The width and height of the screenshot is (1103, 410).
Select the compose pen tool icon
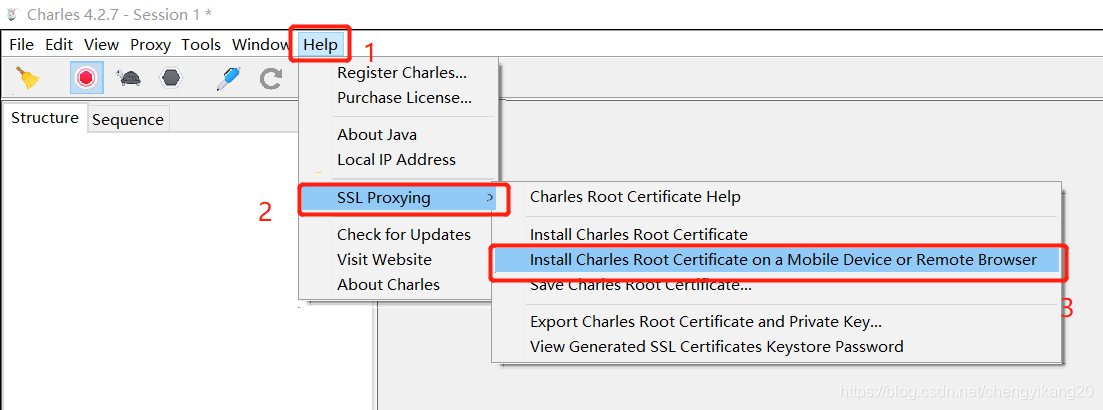(228, 78)
